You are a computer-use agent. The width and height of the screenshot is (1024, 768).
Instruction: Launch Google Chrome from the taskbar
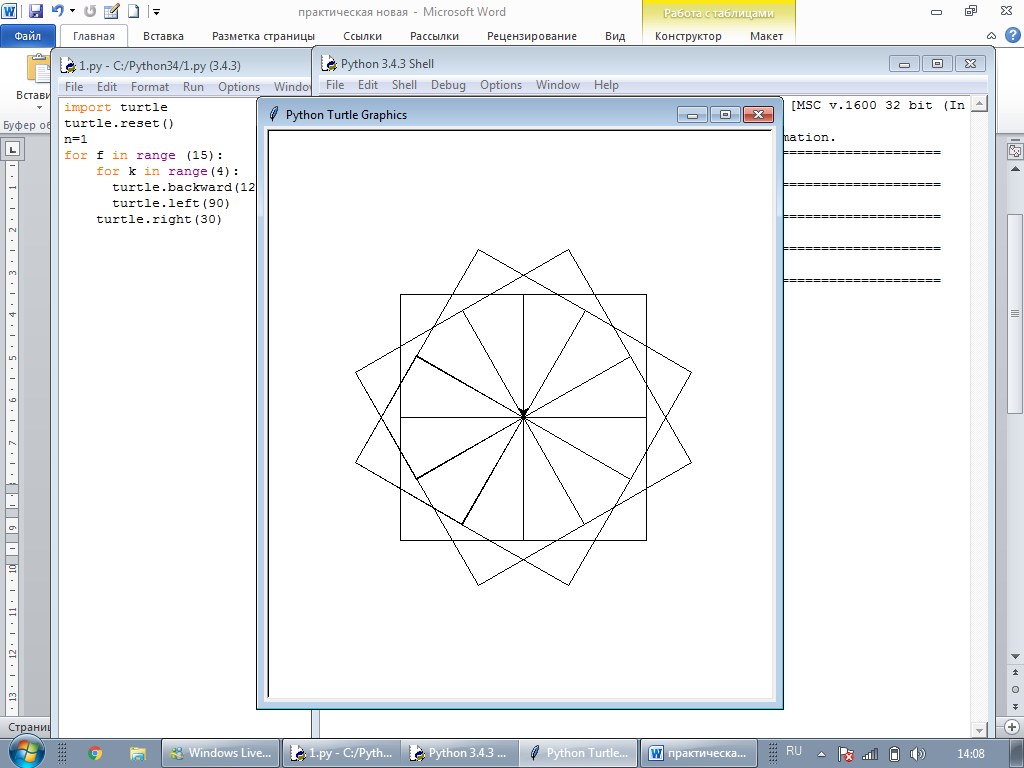(x=95, y=754)
